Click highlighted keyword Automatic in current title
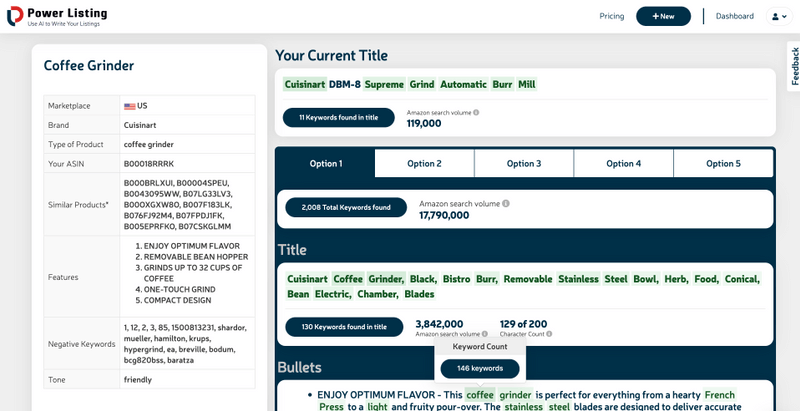Image resolution: width=800 pixels, height=411 pixels. (463, 84)
